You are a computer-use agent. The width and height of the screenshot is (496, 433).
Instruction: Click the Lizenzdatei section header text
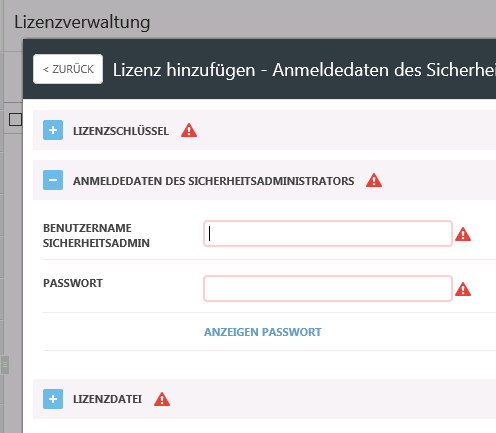pos(107,399)
